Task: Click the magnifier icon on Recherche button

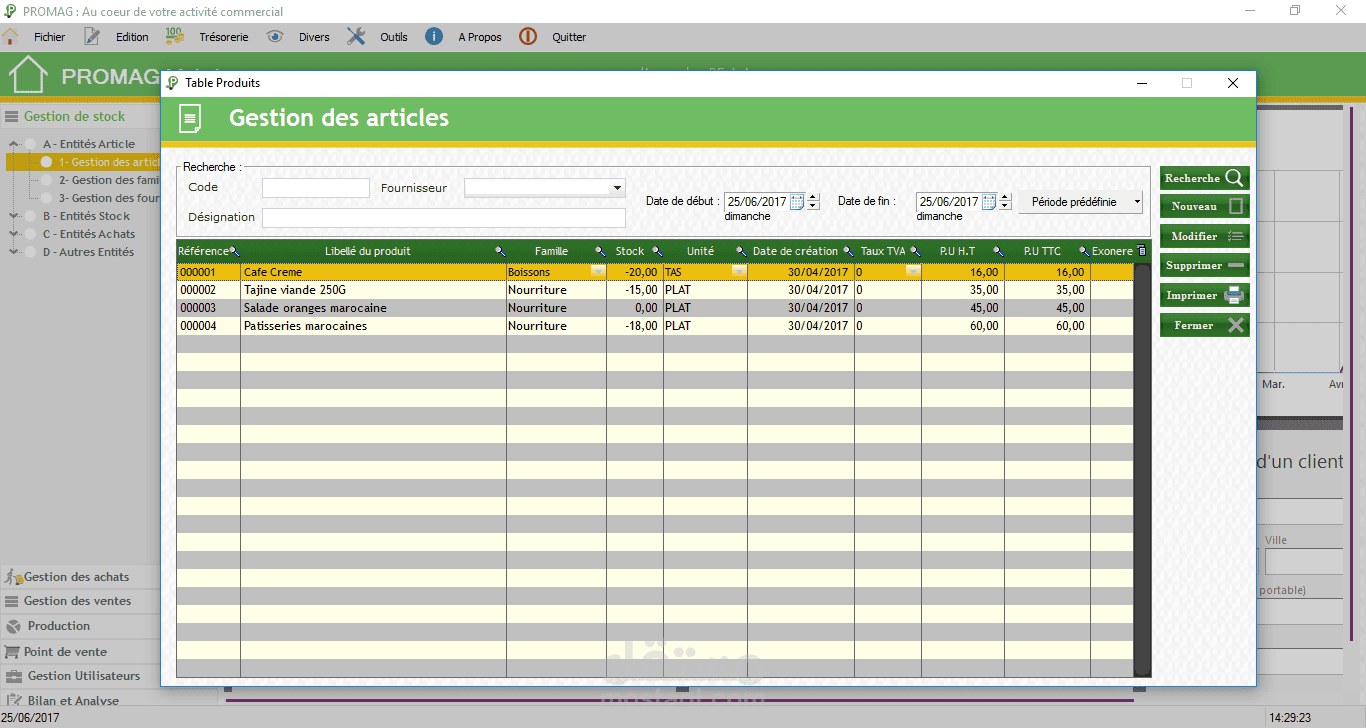Action: coord(1234,178)
